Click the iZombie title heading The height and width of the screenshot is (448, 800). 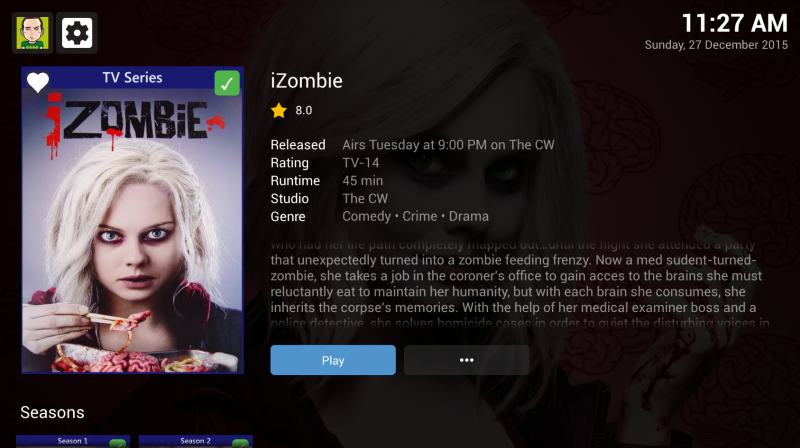coord(306,81)
